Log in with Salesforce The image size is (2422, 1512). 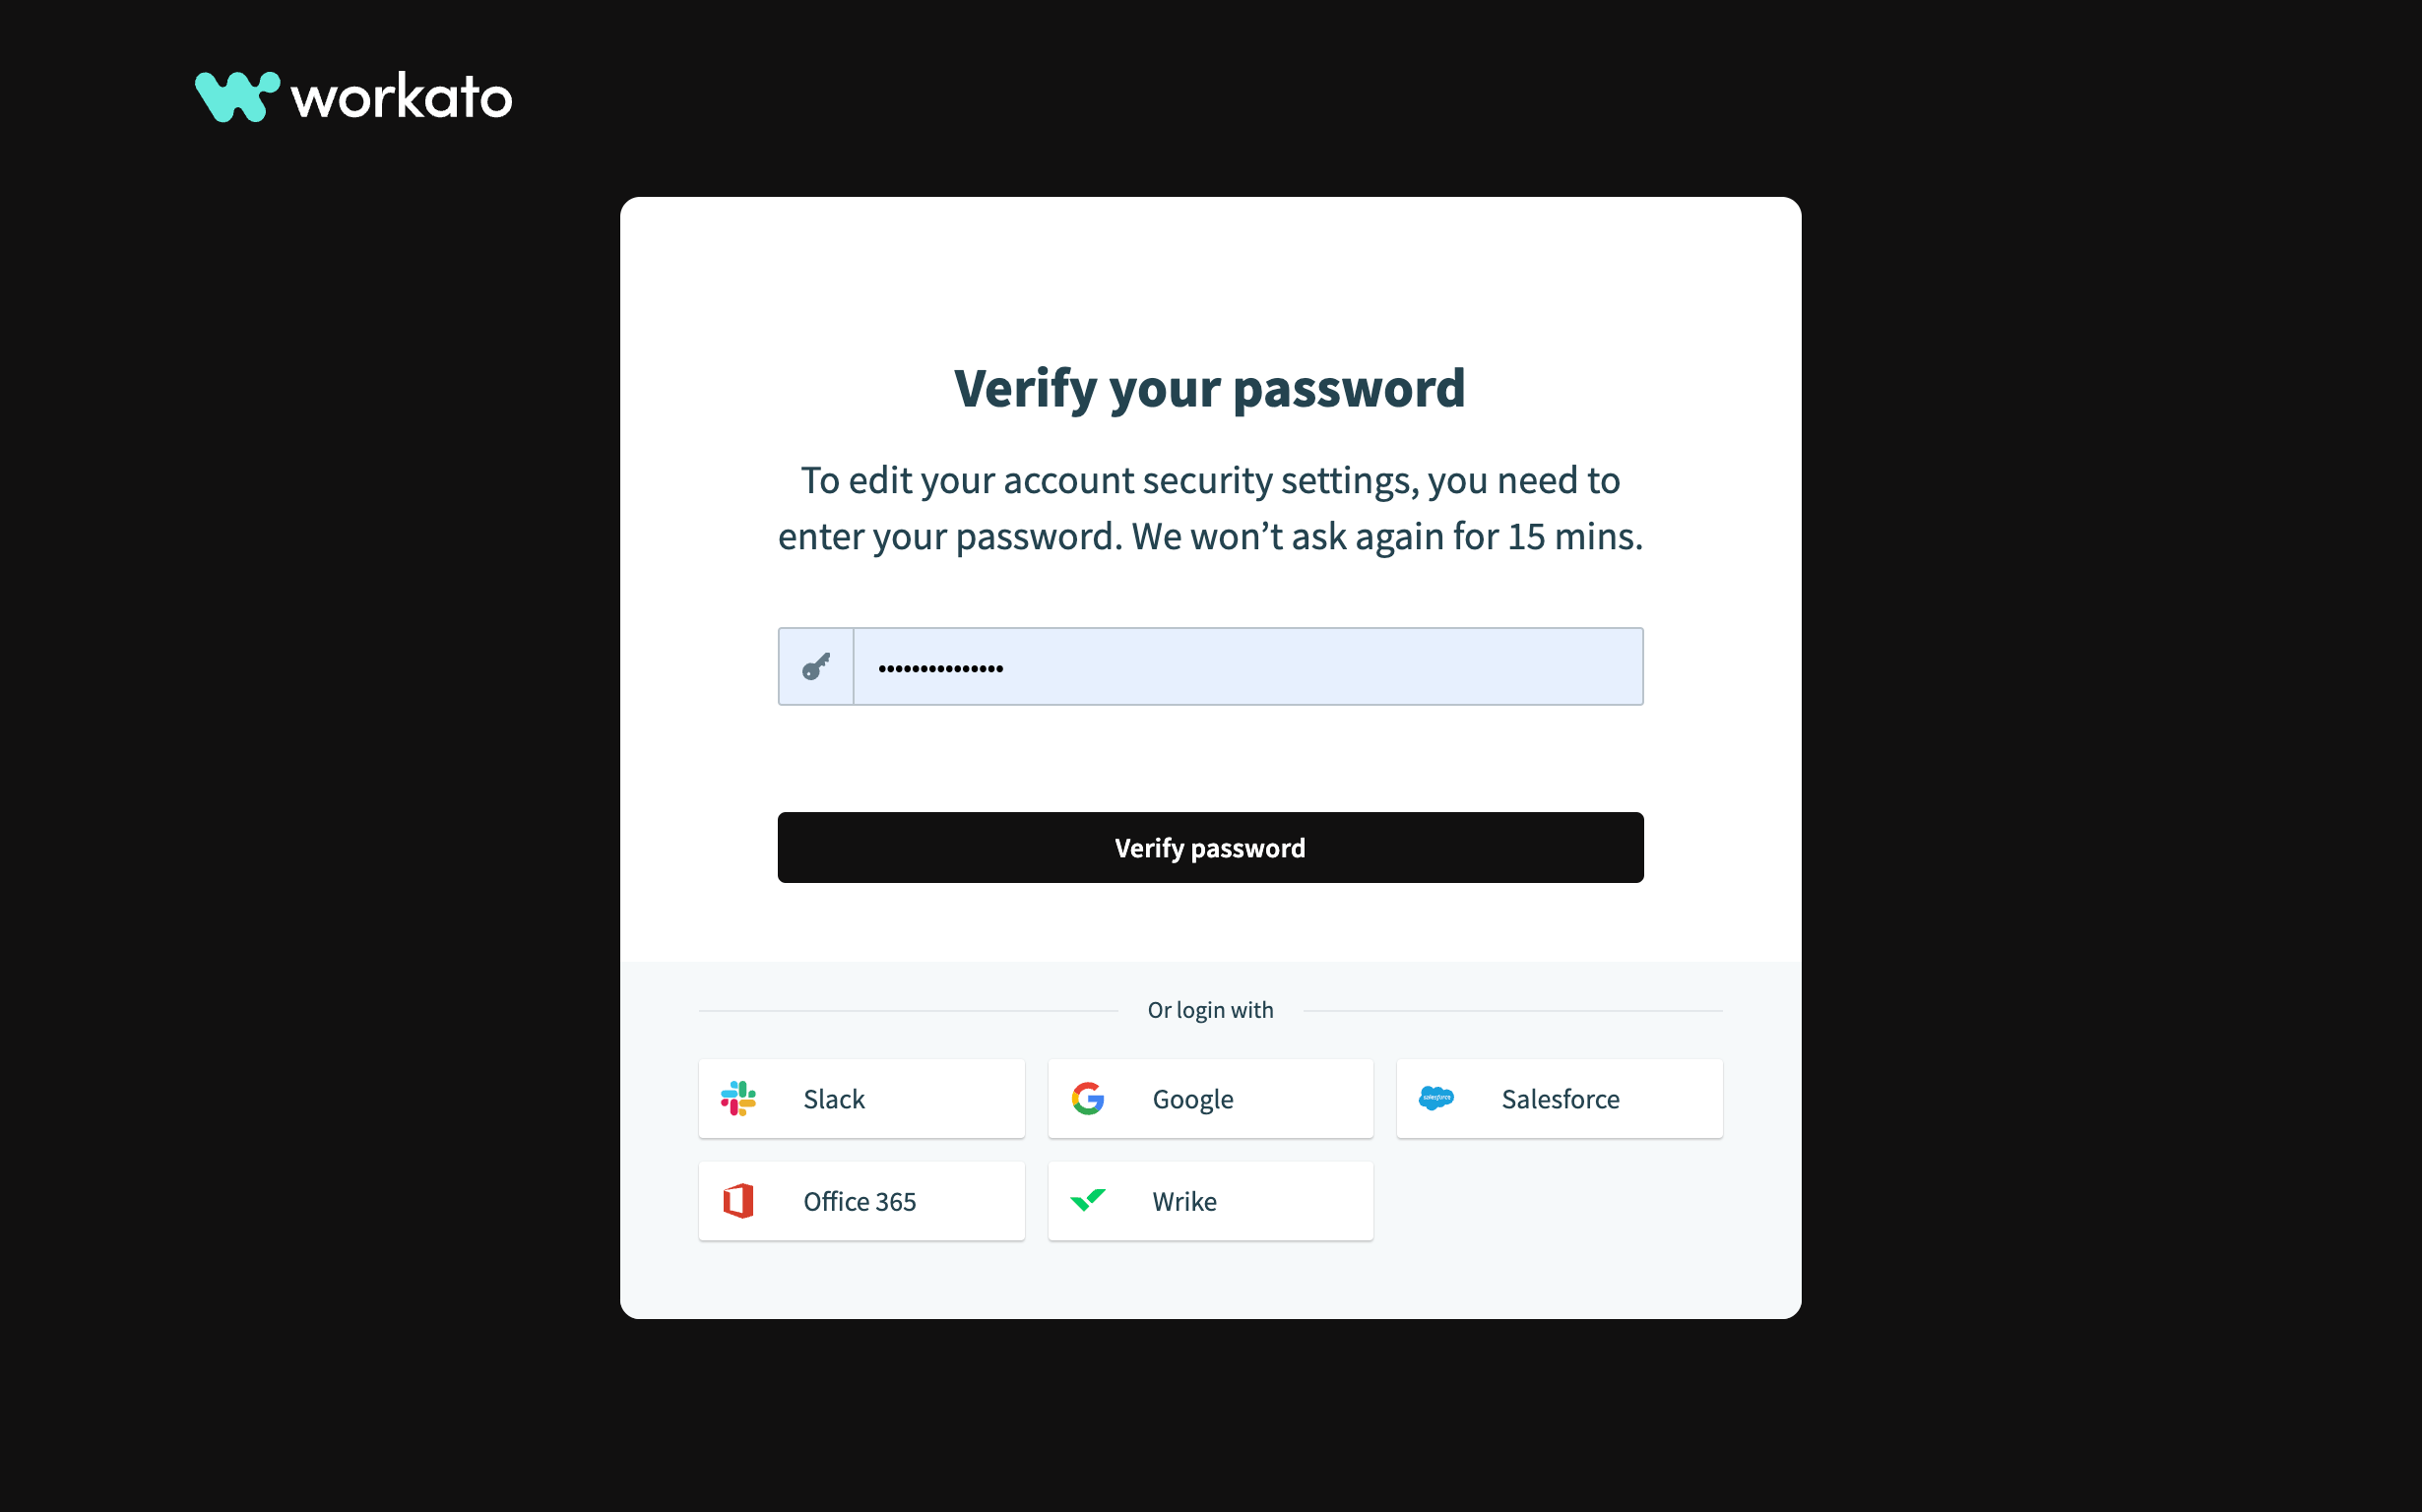click(x=1559, y=1098)
